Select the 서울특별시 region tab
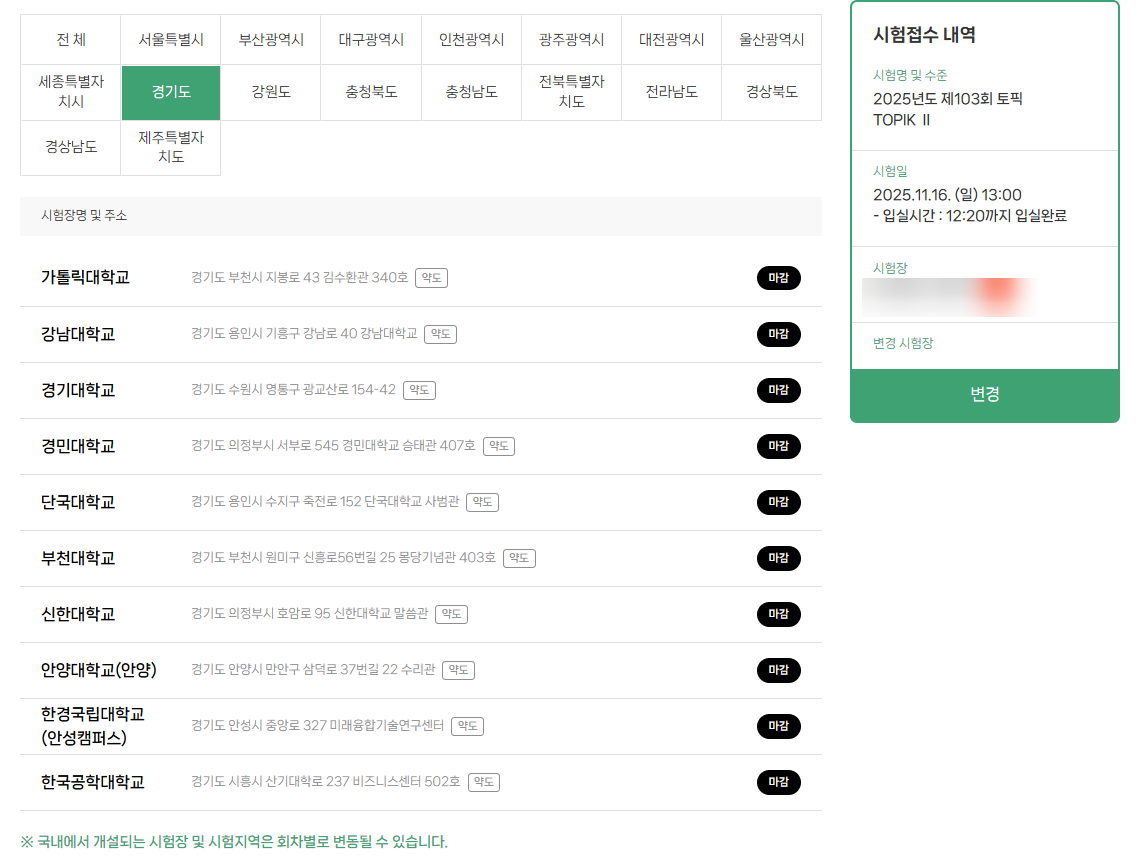The height and width of the screenshot is (855, 1147). coord(171,40)
